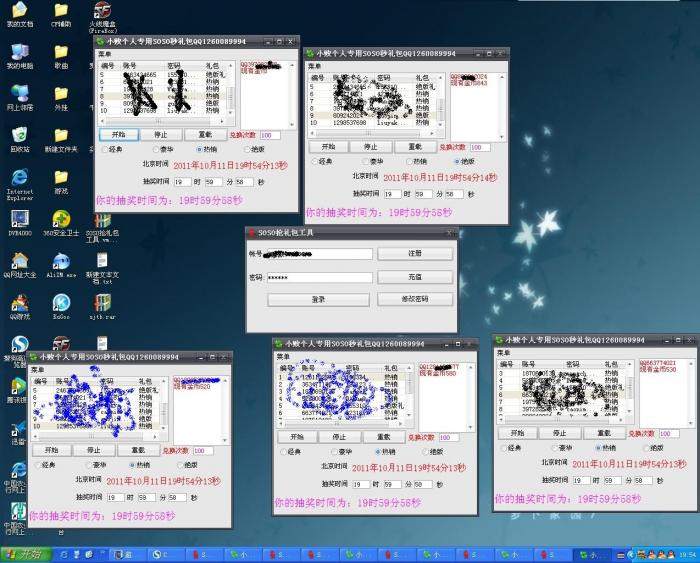Focus the 帐号 field in SOSO抢礼包工具 window
Screen dimensions: 700x563
(x=320, y=254)
